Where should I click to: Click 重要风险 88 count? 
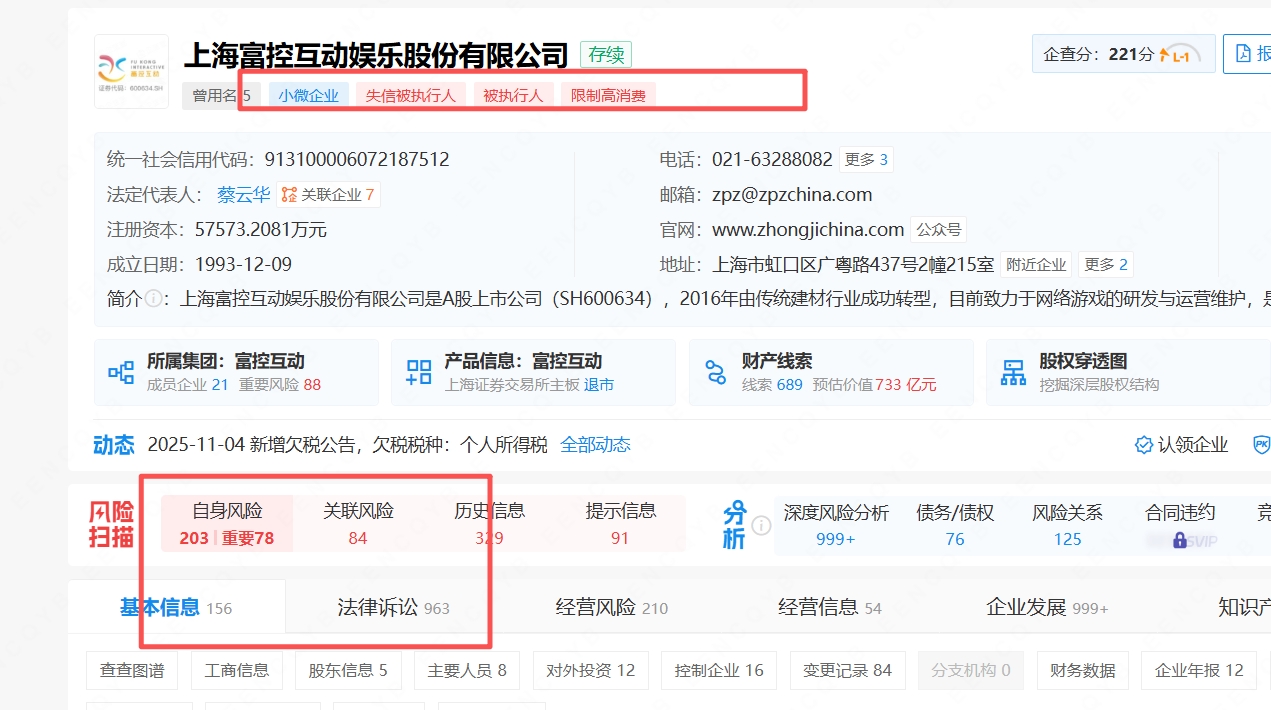click(280, 385)
